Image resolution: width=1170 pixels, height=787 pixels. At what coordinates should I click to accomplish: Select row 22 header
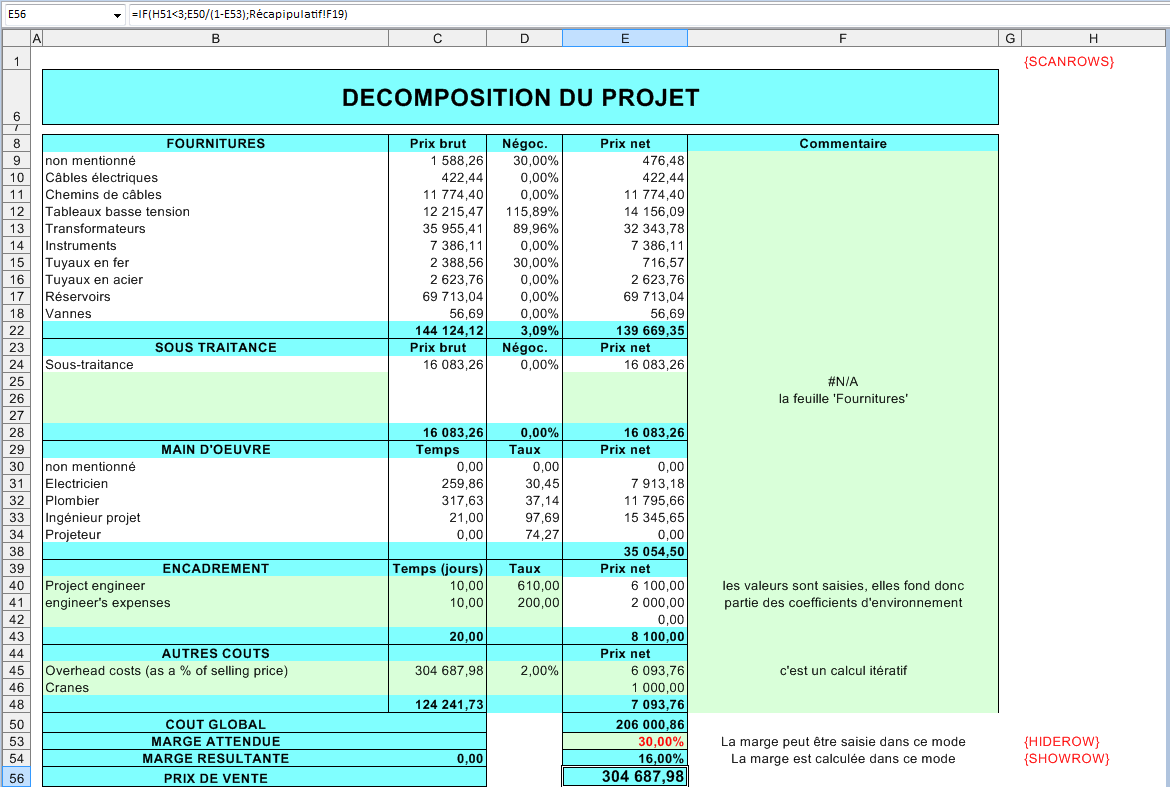[16, 330]
